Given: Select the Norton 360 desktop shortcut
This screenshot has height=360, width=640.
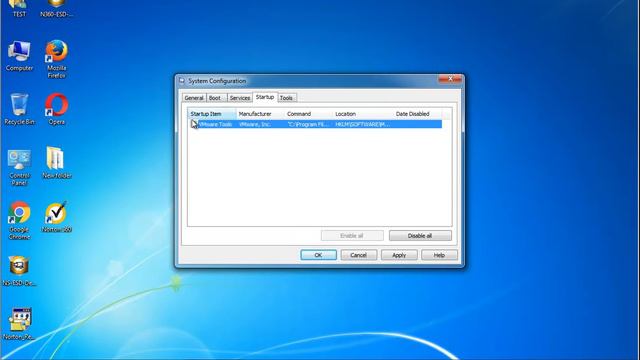Looking at the screenshot, I should point(56,217).
